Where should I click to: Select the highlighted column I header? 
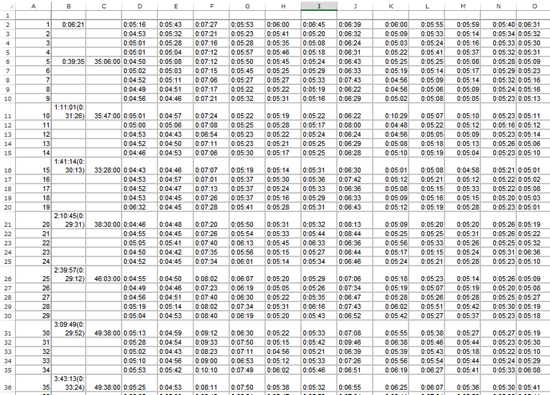(x=319, y=6)
